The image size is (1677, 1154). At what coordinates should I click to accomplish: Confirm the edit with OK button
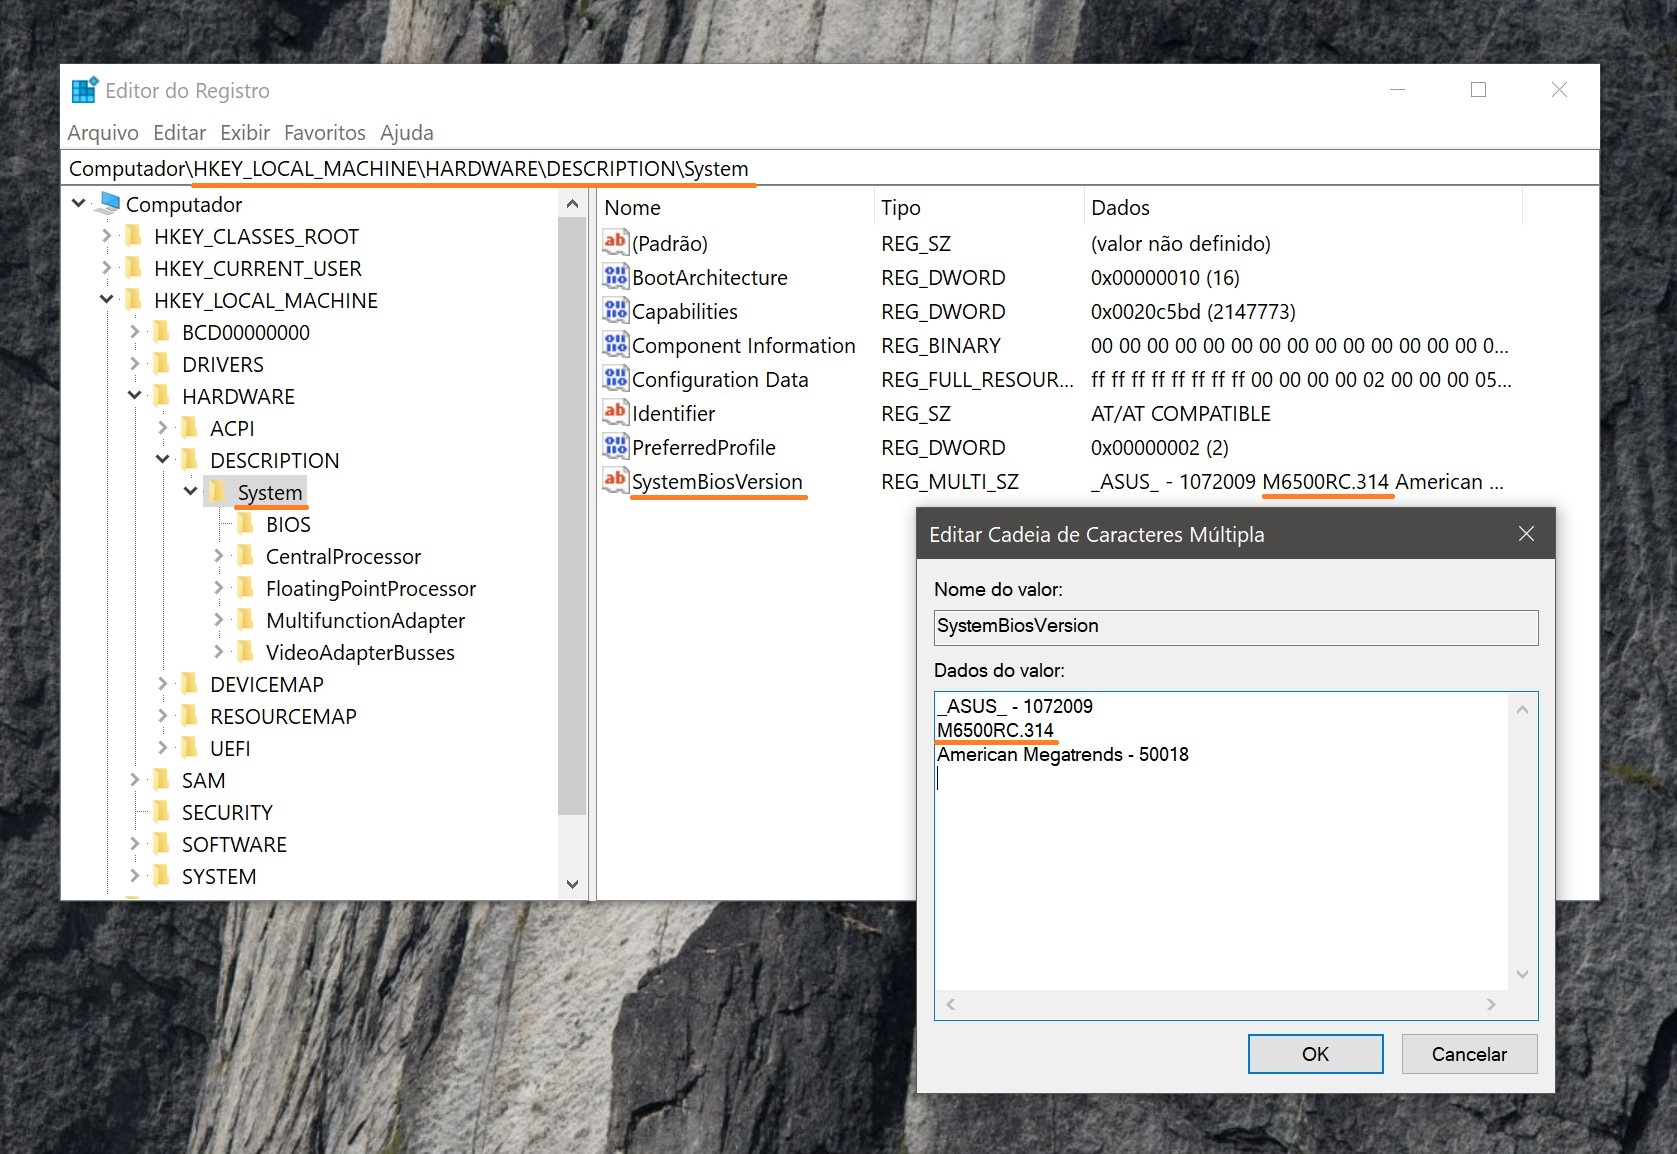click(x=1314, y=1054)
